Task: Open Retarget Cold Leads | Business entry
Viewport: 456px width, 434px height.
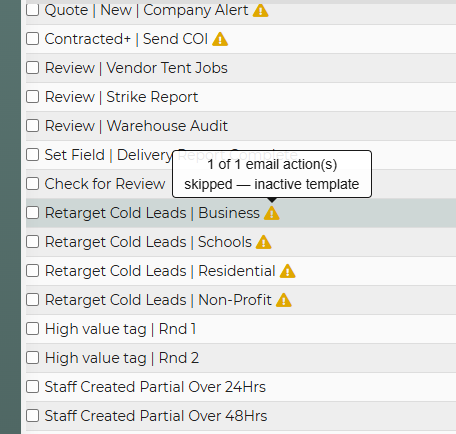Action: [x=152, y=213]
